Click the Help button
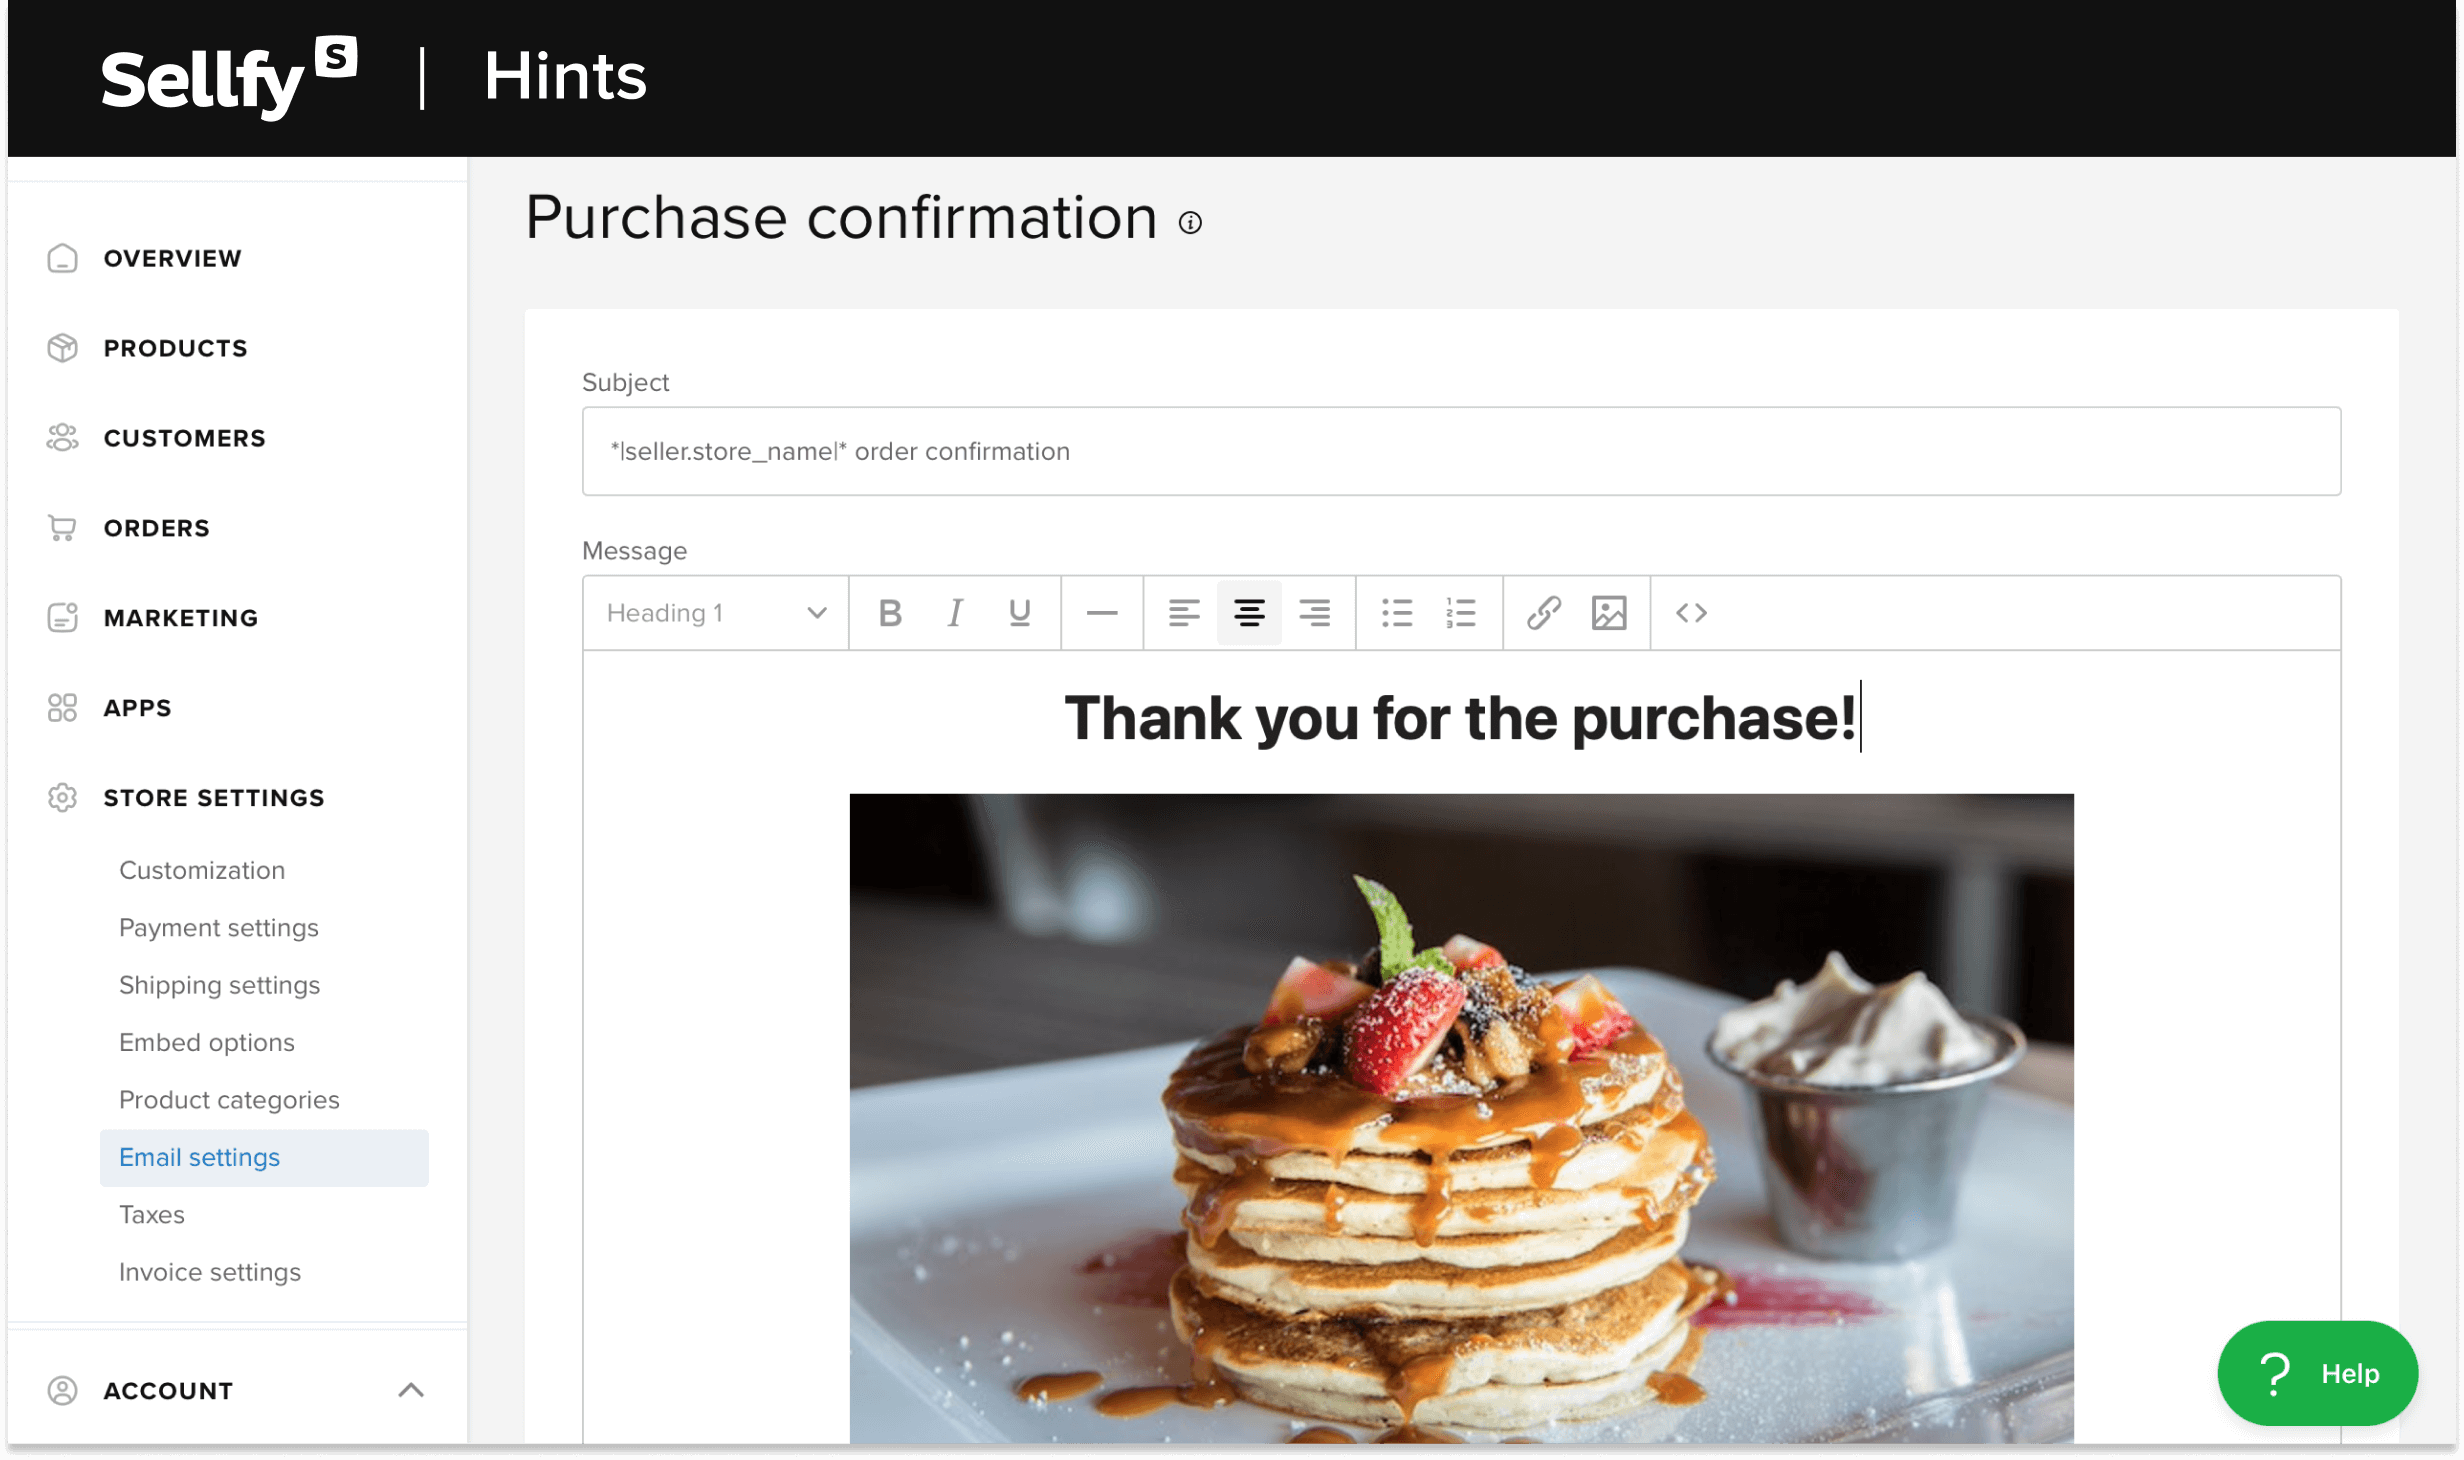 [2322, 1371]
